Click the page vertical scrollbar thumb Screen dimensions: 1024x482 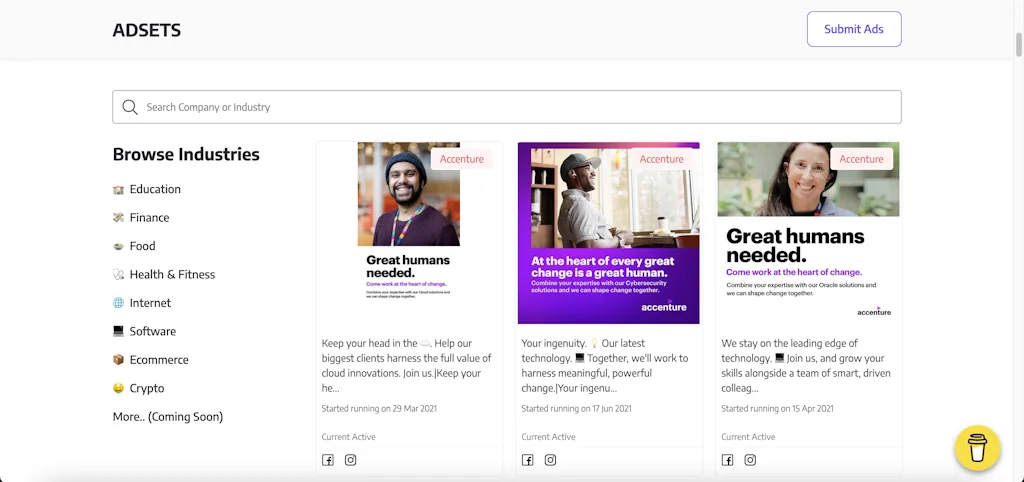click(x=1019, y=44)
